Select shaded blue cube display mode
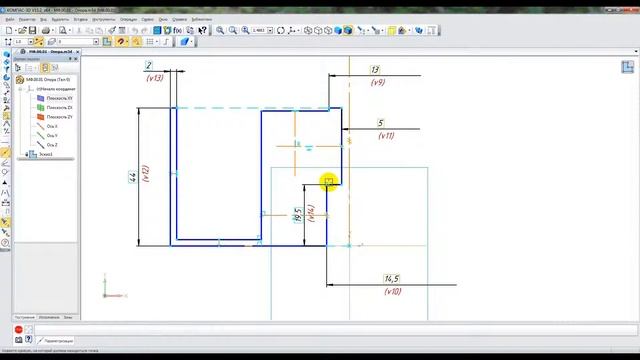Screen dimensions: 640x360 [x=338, y=30]
